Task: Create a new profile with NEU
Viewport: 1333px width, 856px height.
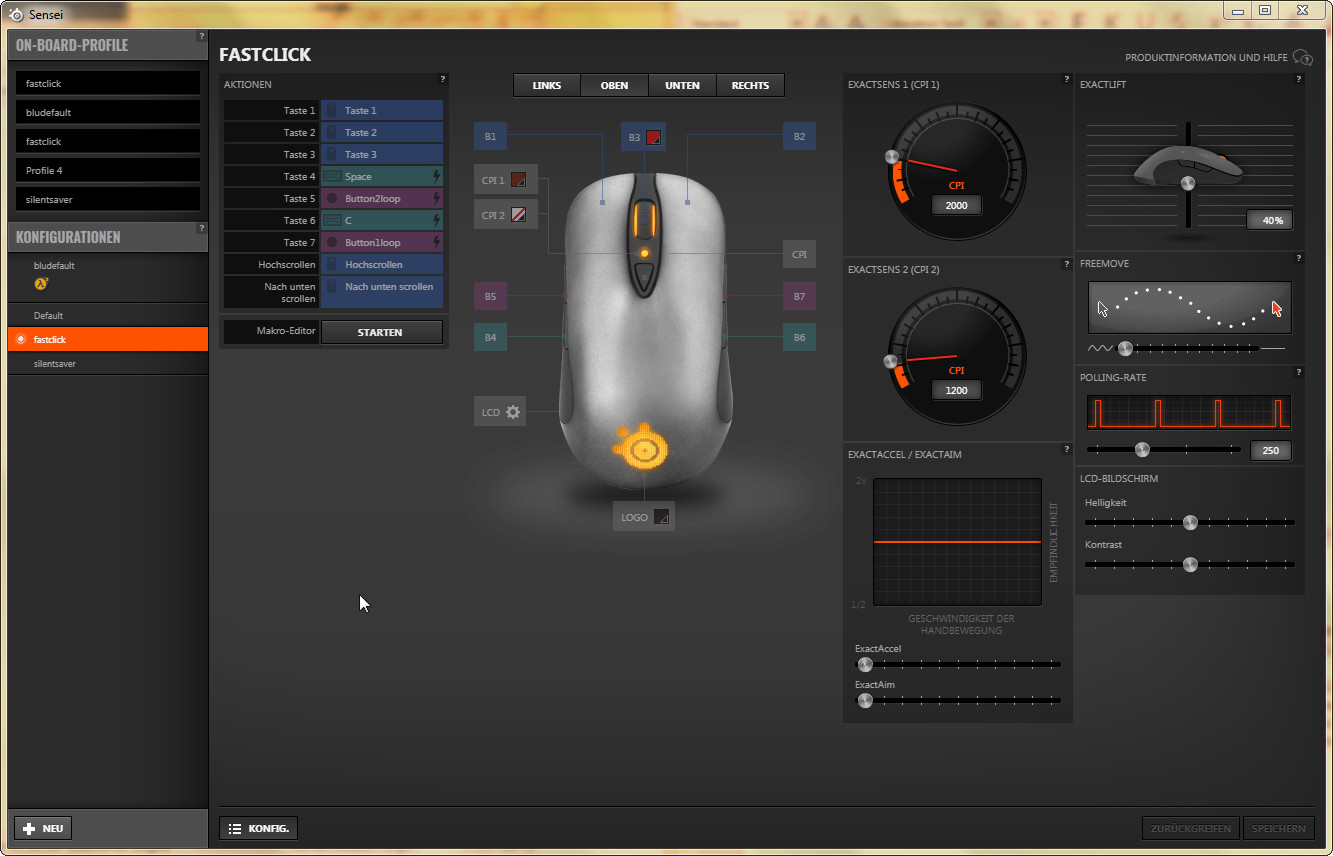Action: point(43,828)
